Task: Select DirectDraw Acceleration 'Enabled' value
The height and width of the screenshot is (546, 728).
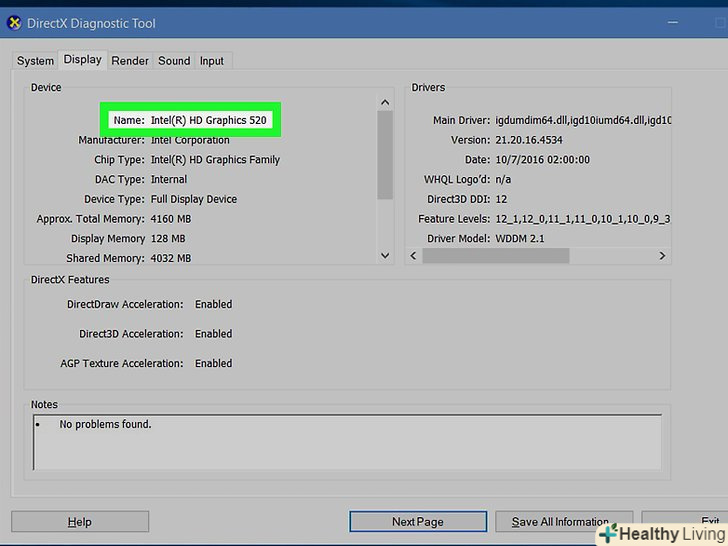Action: point(214,304)
